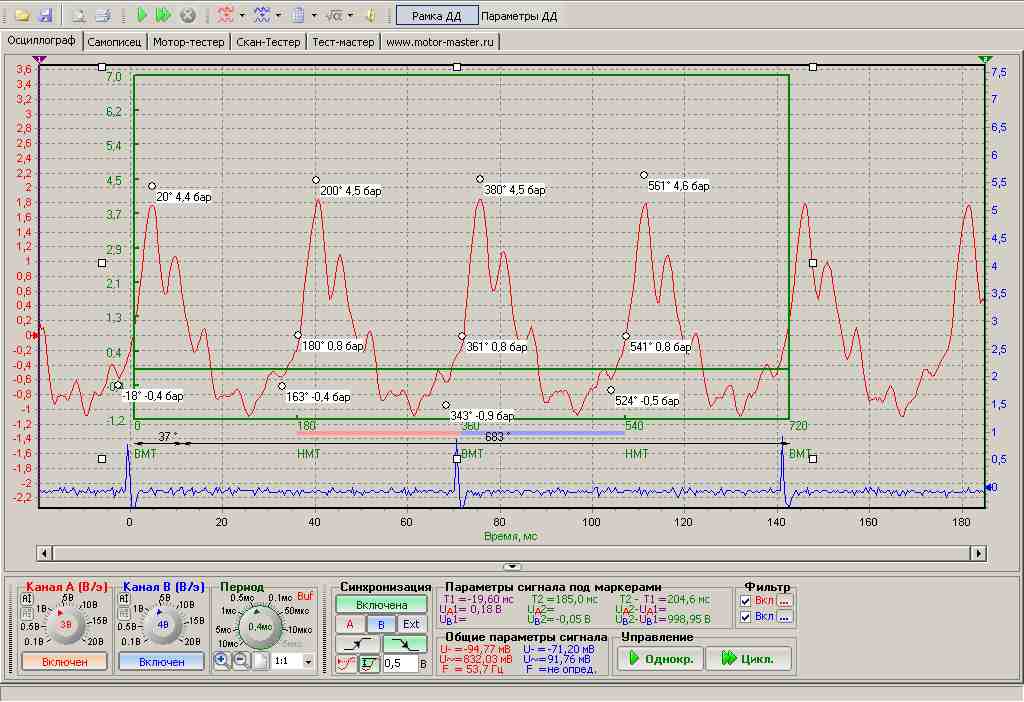Click the 'Рамка ДД' button

435,16
